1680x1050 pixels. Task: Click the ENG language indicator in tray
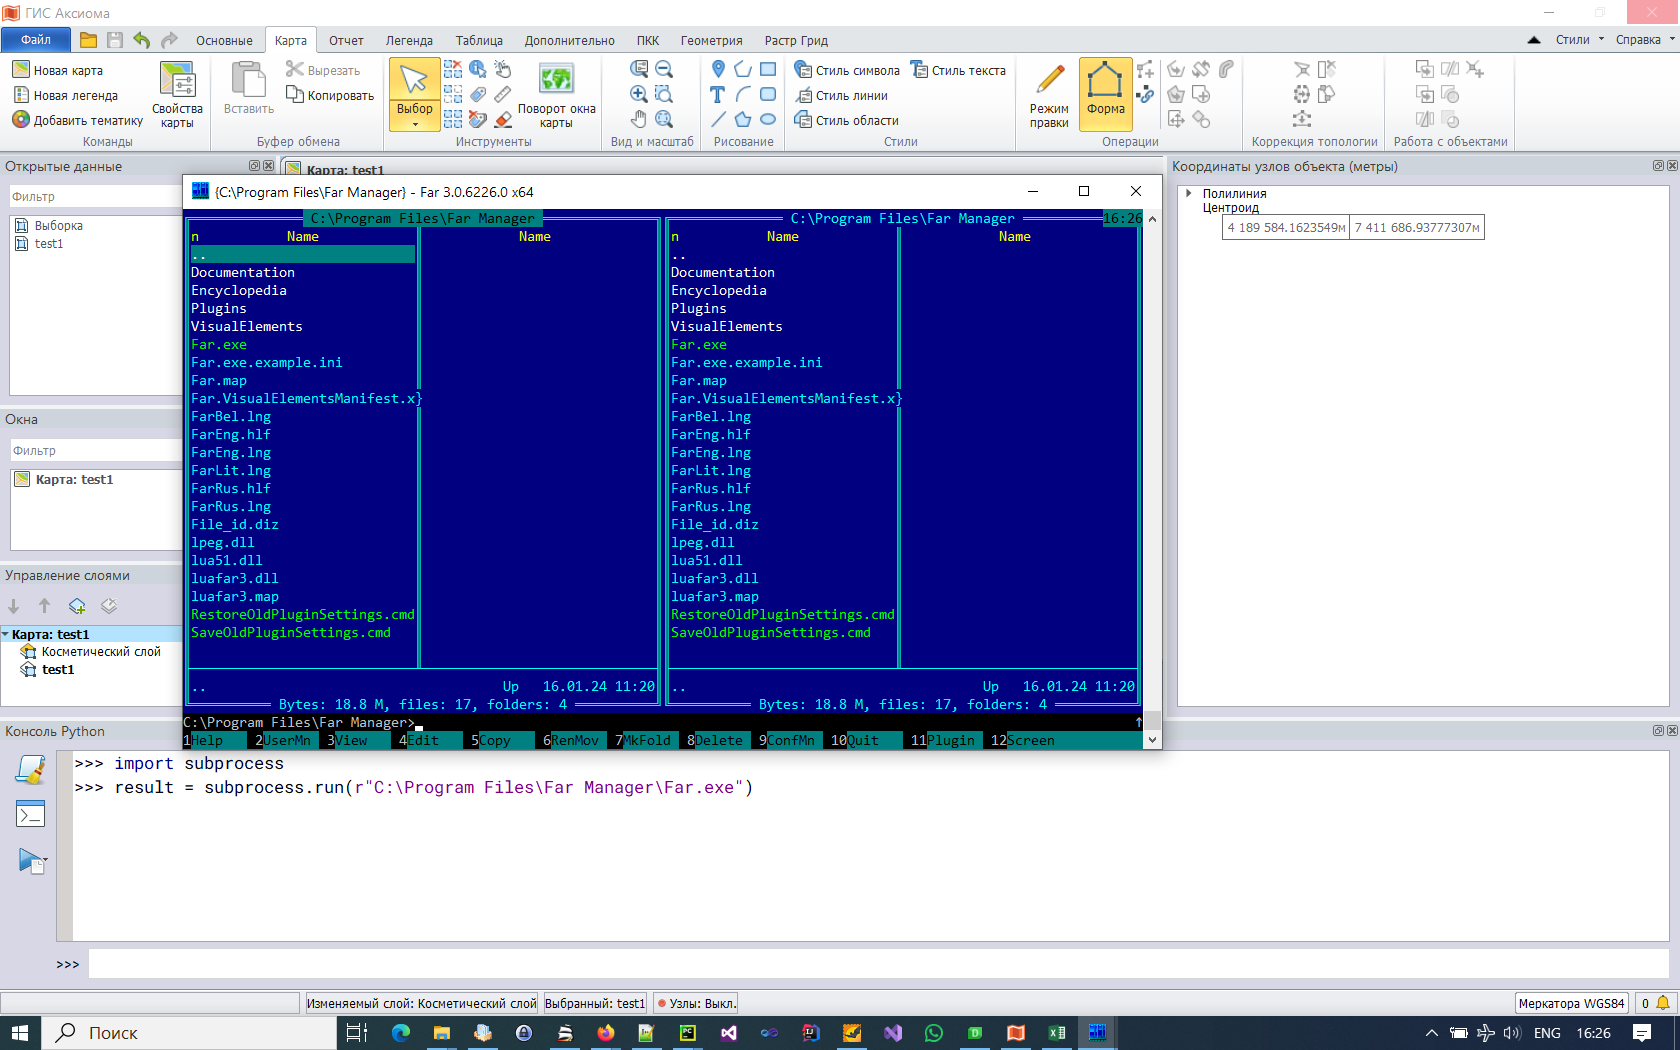(x=1547, y=1033)
